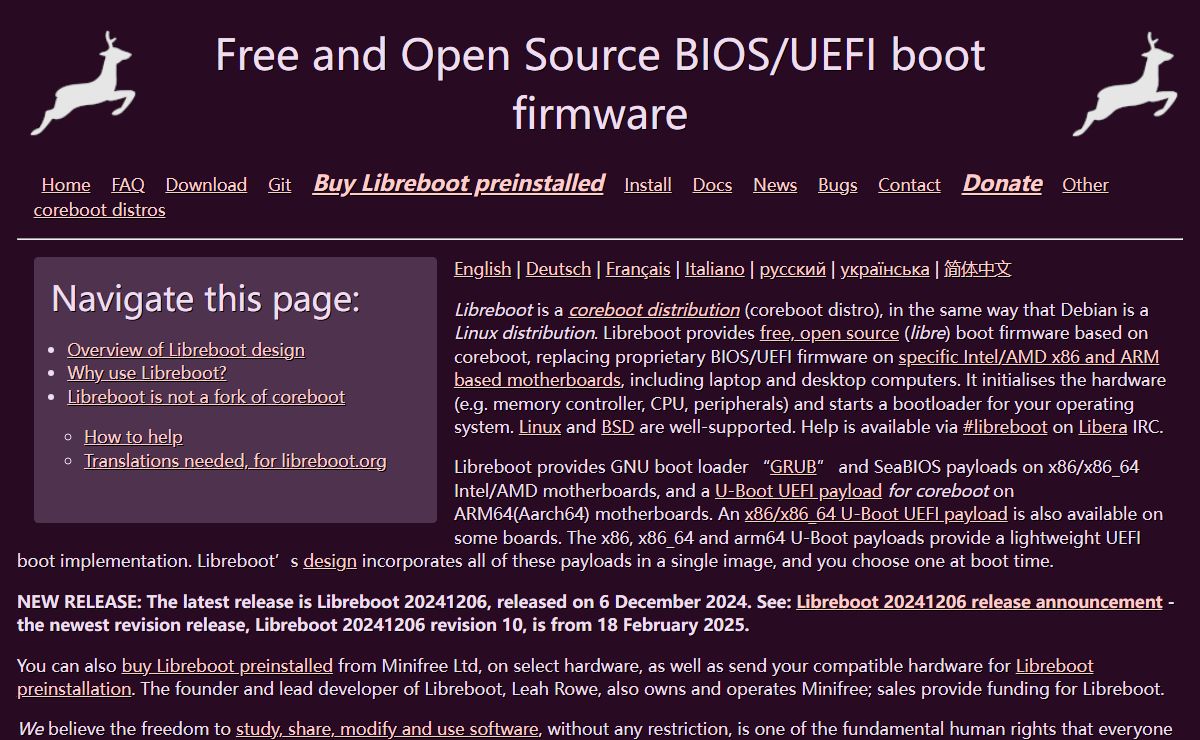Open Other coreboot distros link
The image size is (1200, 740).
pyautogui.click(x=99, y=210)
